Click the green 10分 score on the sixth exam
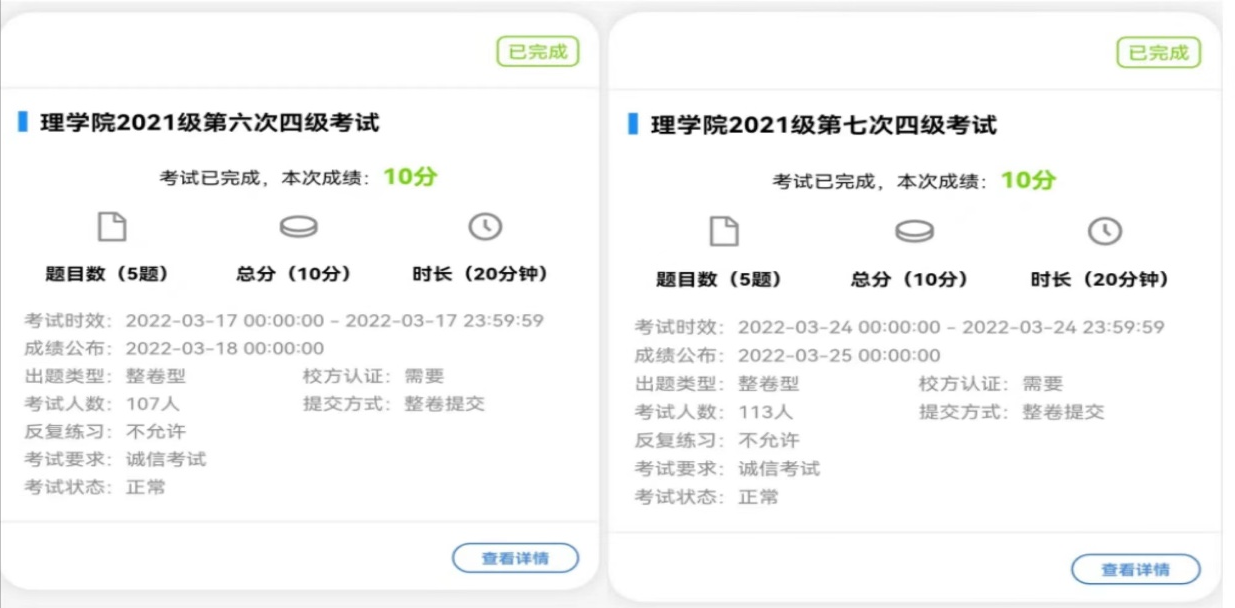 click(x=410, y=177)
